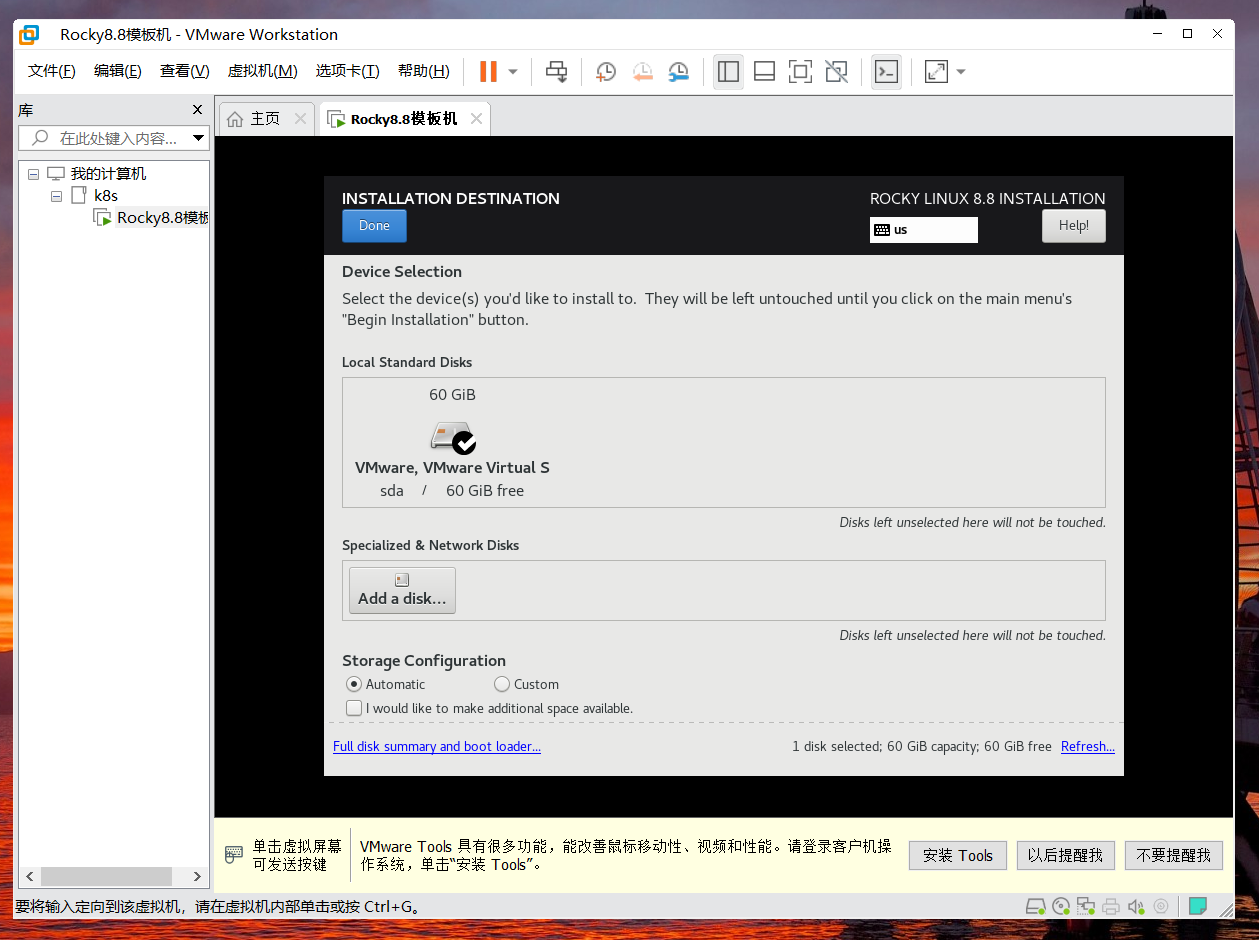Open the power options dropdown arrow
Screen dimensions: 1259x940
[x=513, y=72]
